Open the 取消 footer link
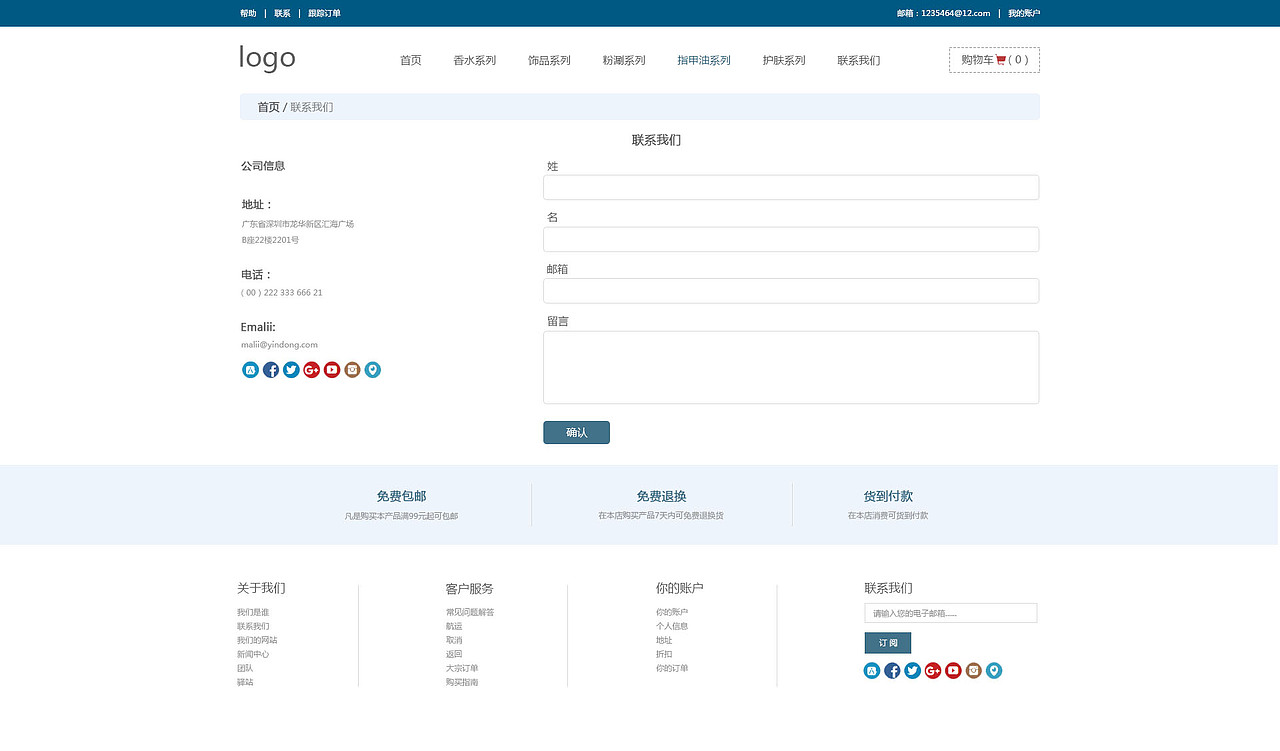The width and height of the screenshot is (1280, 751). 454,640
